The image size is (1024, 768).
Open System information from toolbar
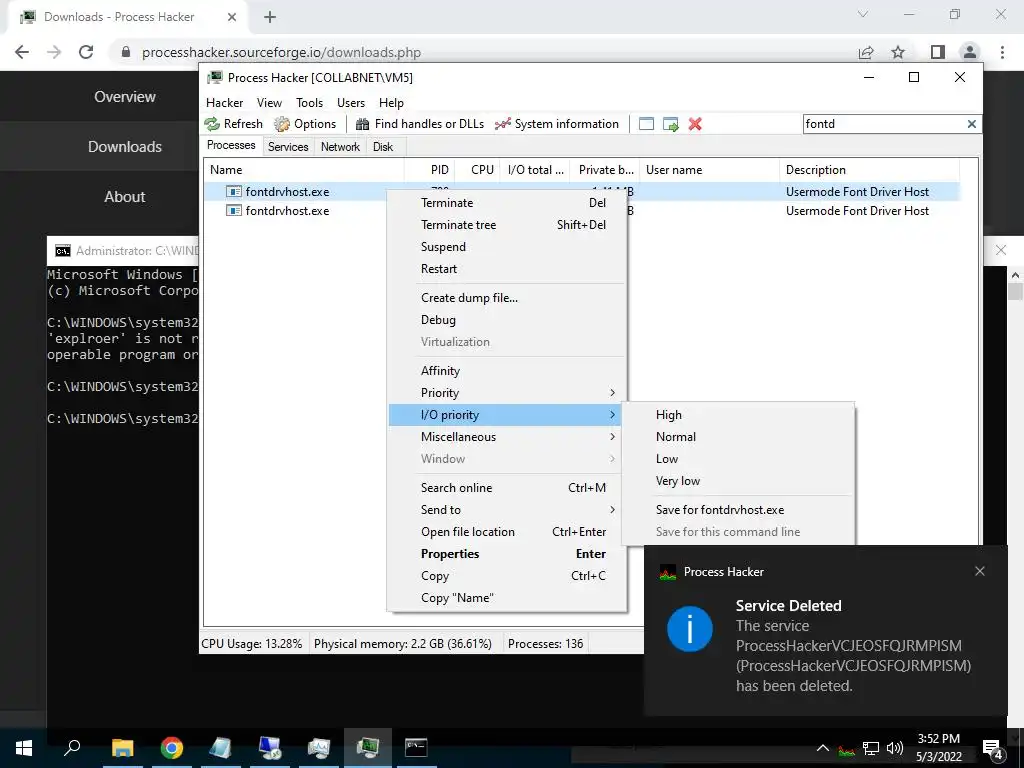pos(557,124)
